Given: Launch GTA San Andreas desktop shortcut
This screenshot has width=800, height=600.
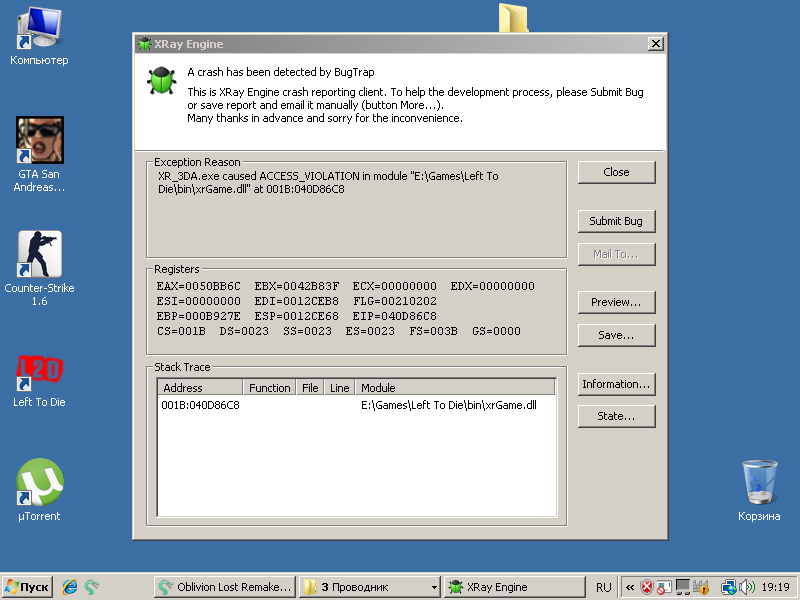Looking at the screenshot, I should click(x=40, y=142).
